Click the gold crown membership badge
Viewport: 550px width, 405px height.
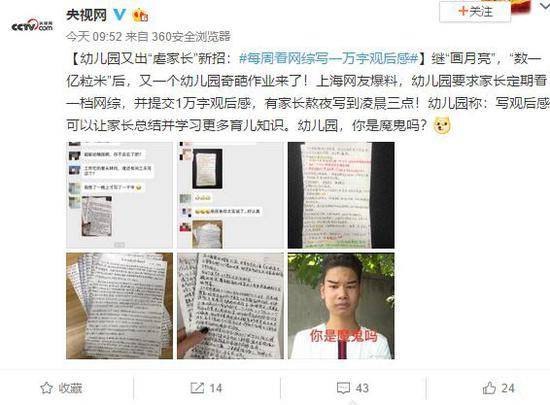pos(140,15)
